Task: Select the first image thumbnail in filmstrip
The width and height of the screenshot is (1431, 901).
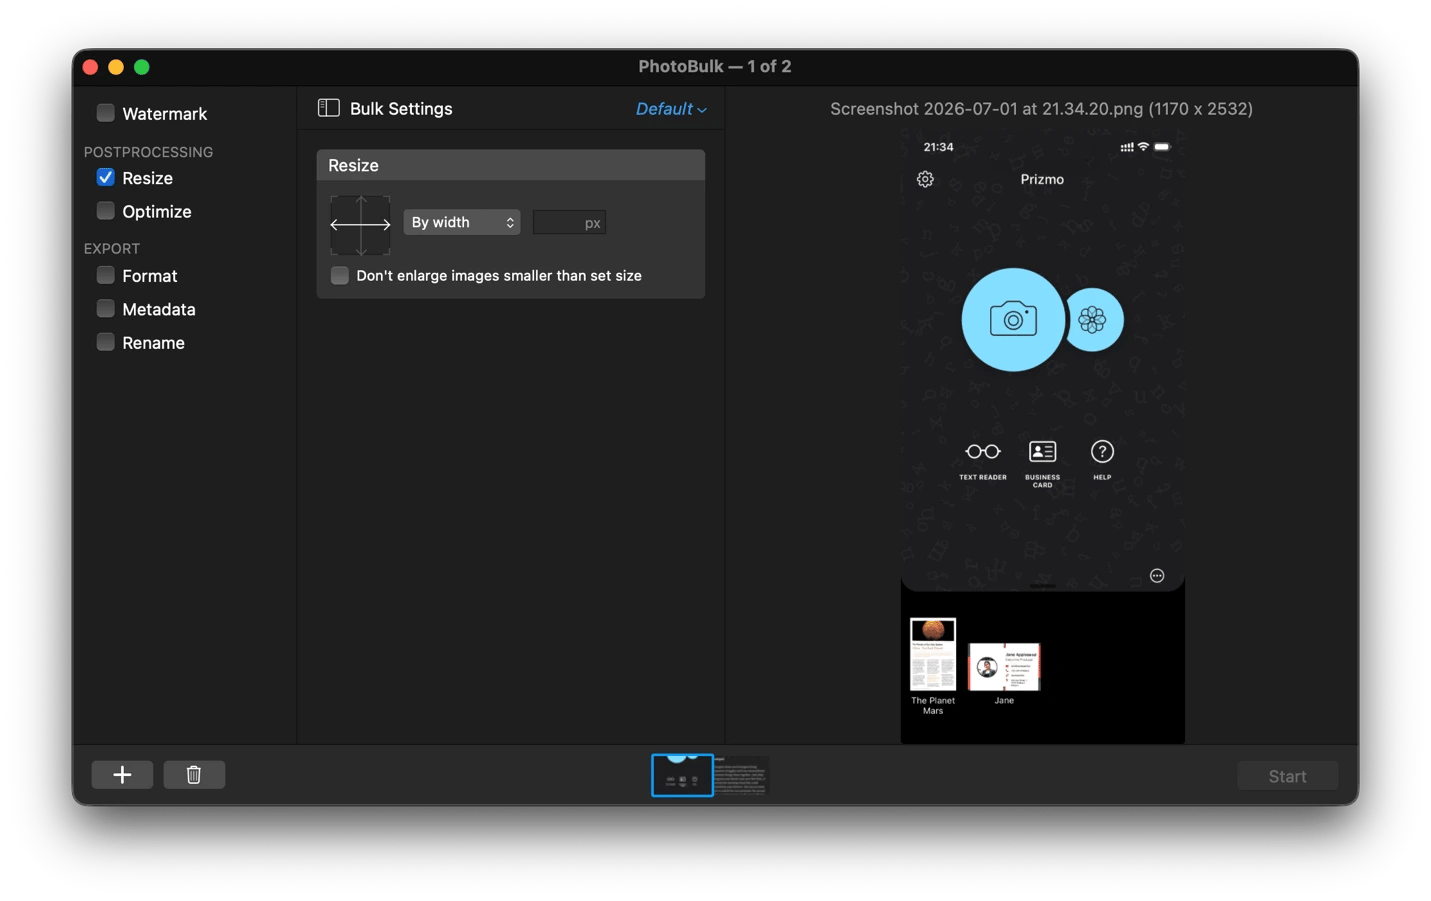Action: point(682,775)
